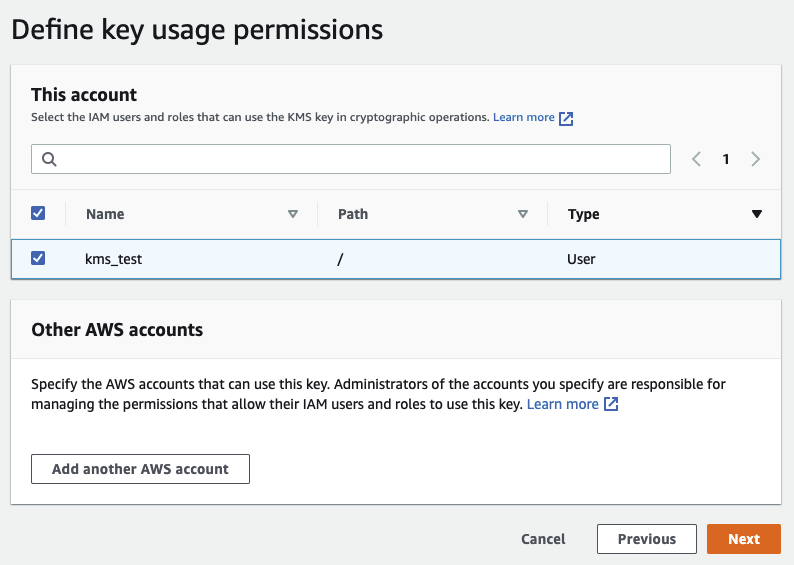Click the Name column header label
Screen dimensions: 794x565
tap(105, 214)
